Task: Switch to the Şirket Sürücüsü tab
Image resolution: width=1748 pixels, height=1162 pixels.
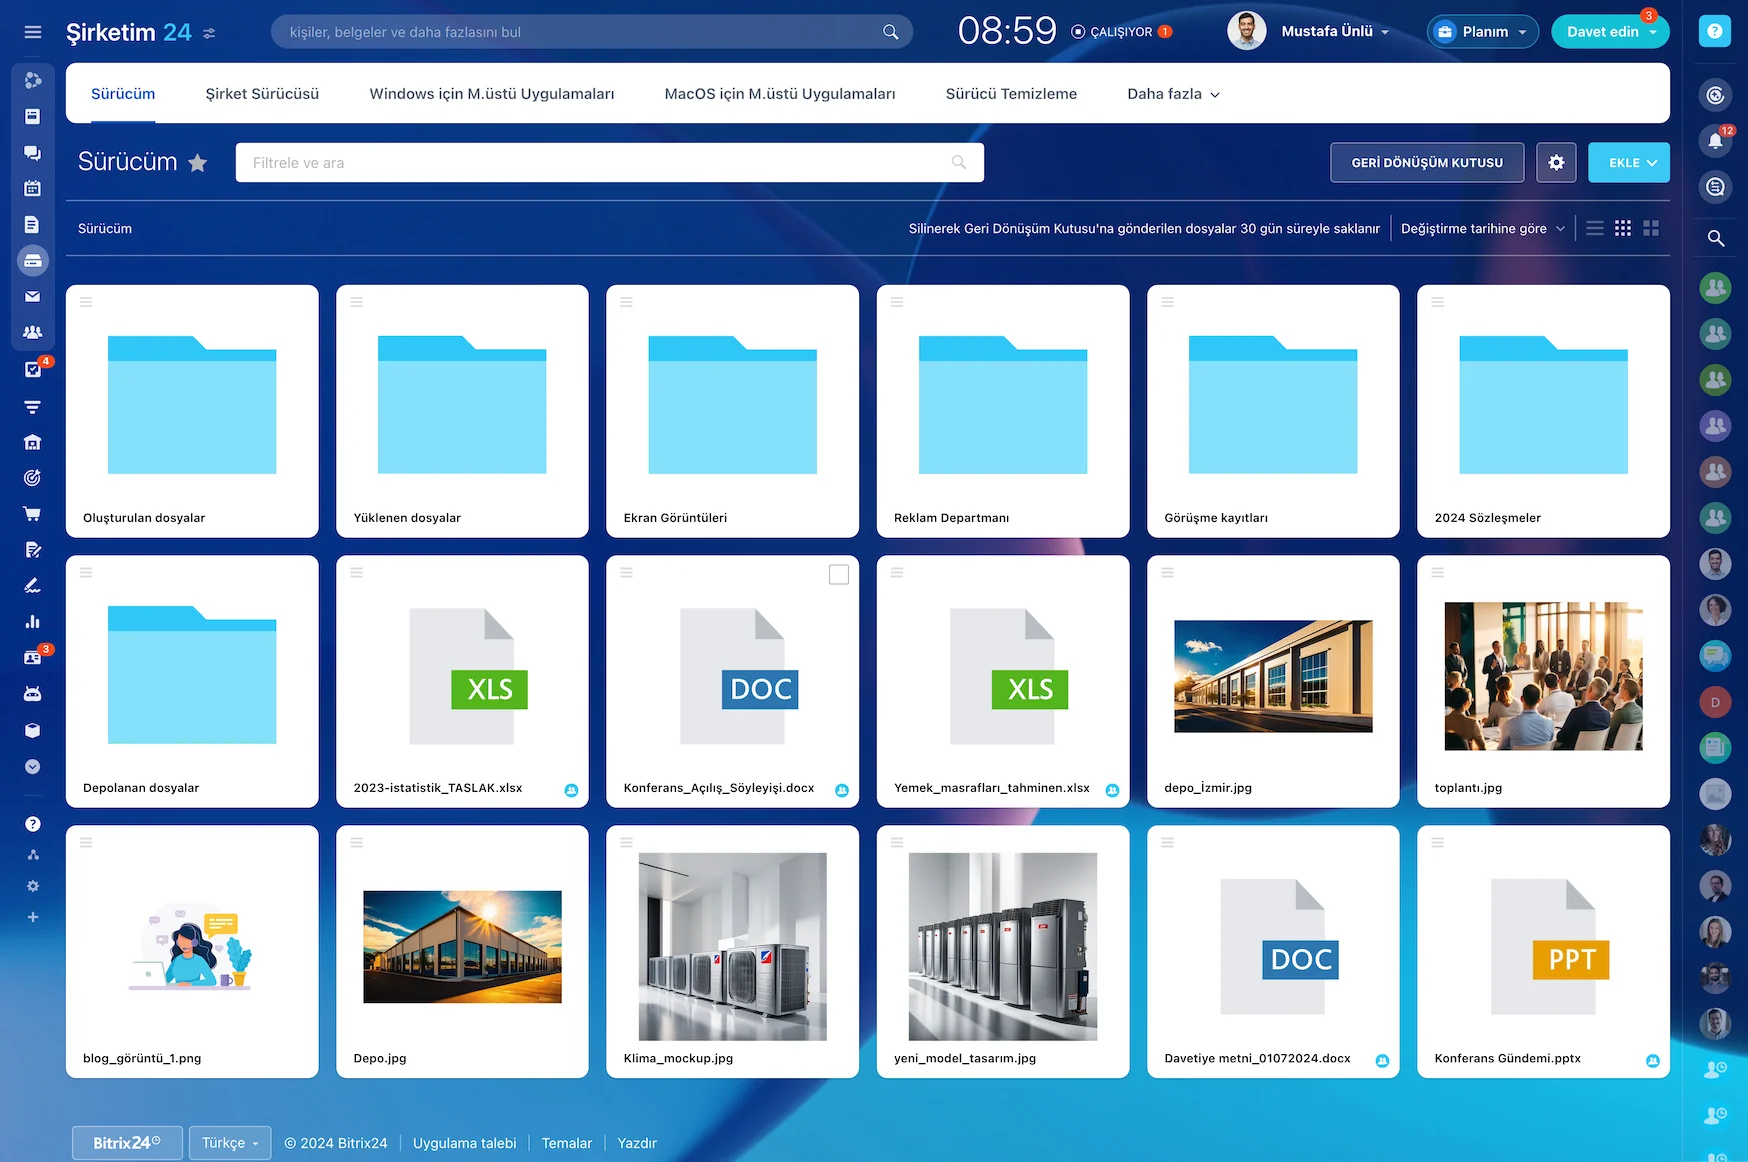Action: tap(261, 93)
